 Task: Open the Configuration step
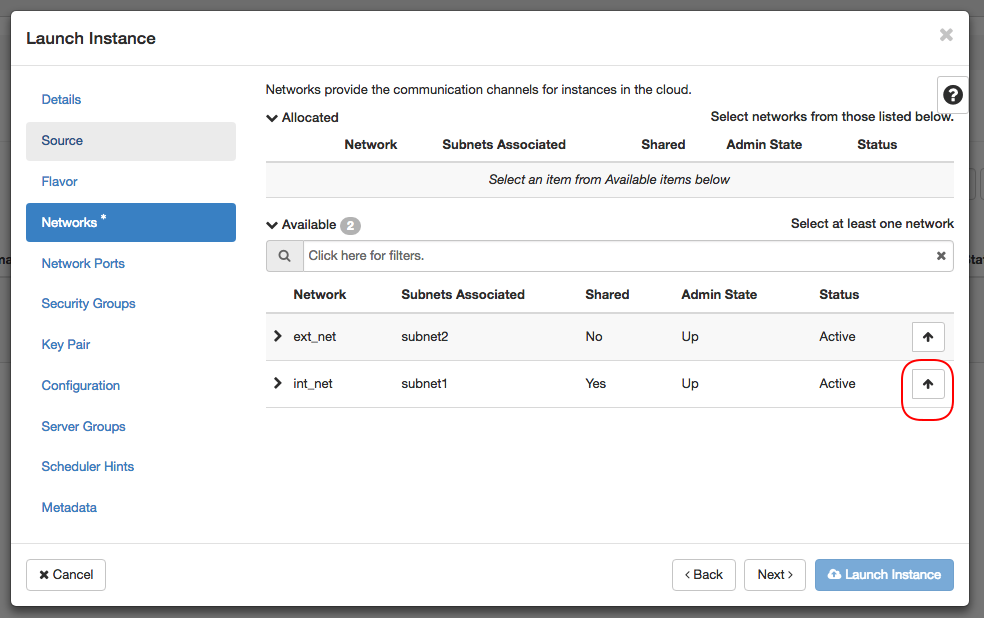coord(131,385)
